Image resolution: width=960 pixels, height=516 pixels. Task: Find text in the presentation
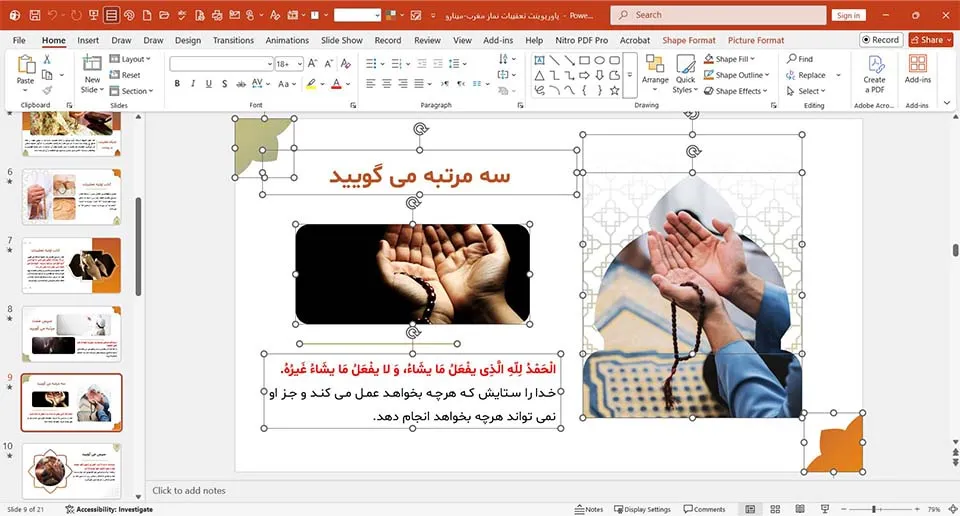tap(800, 59)
